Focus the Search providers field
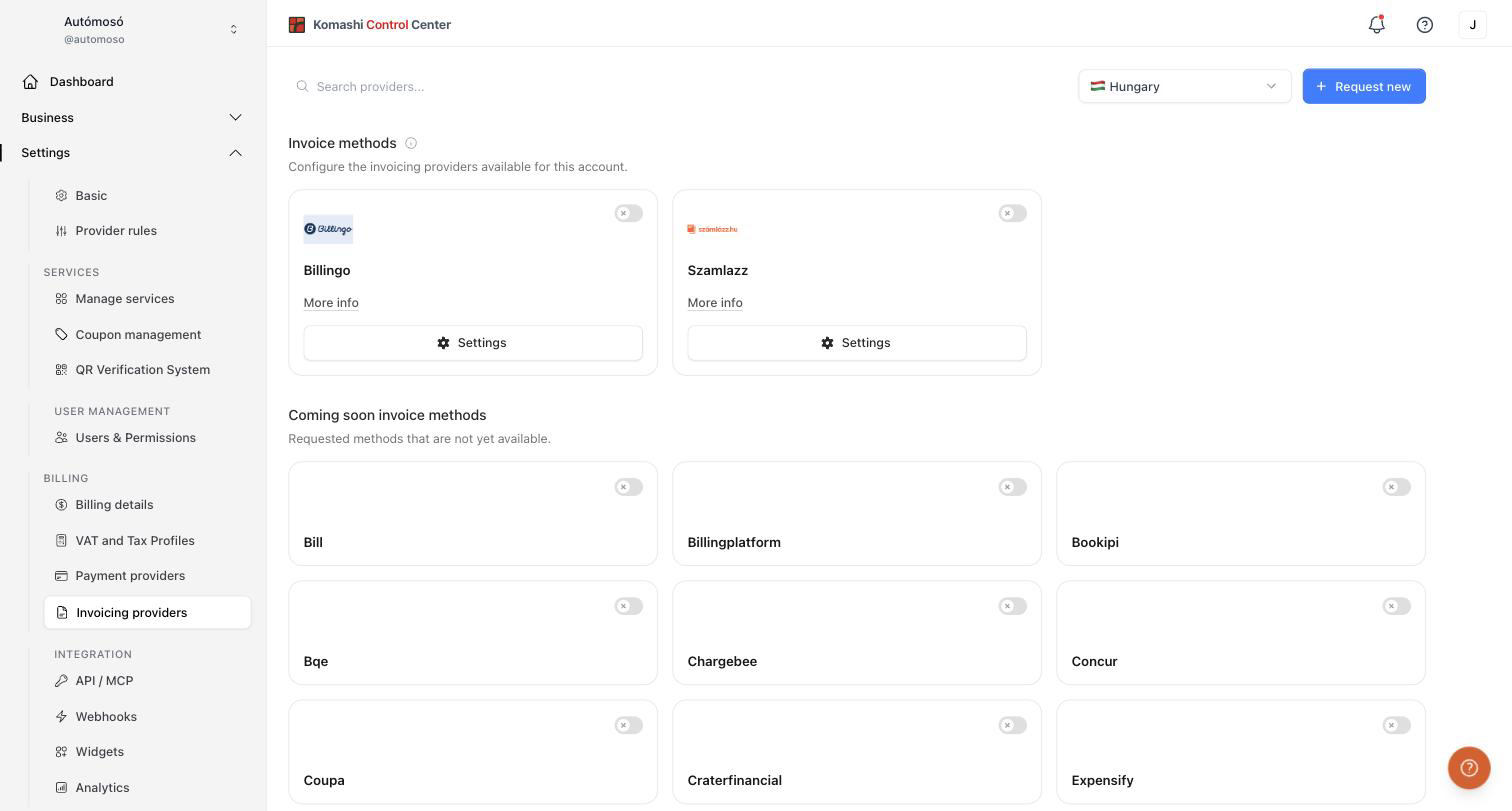 pos(675,86)
